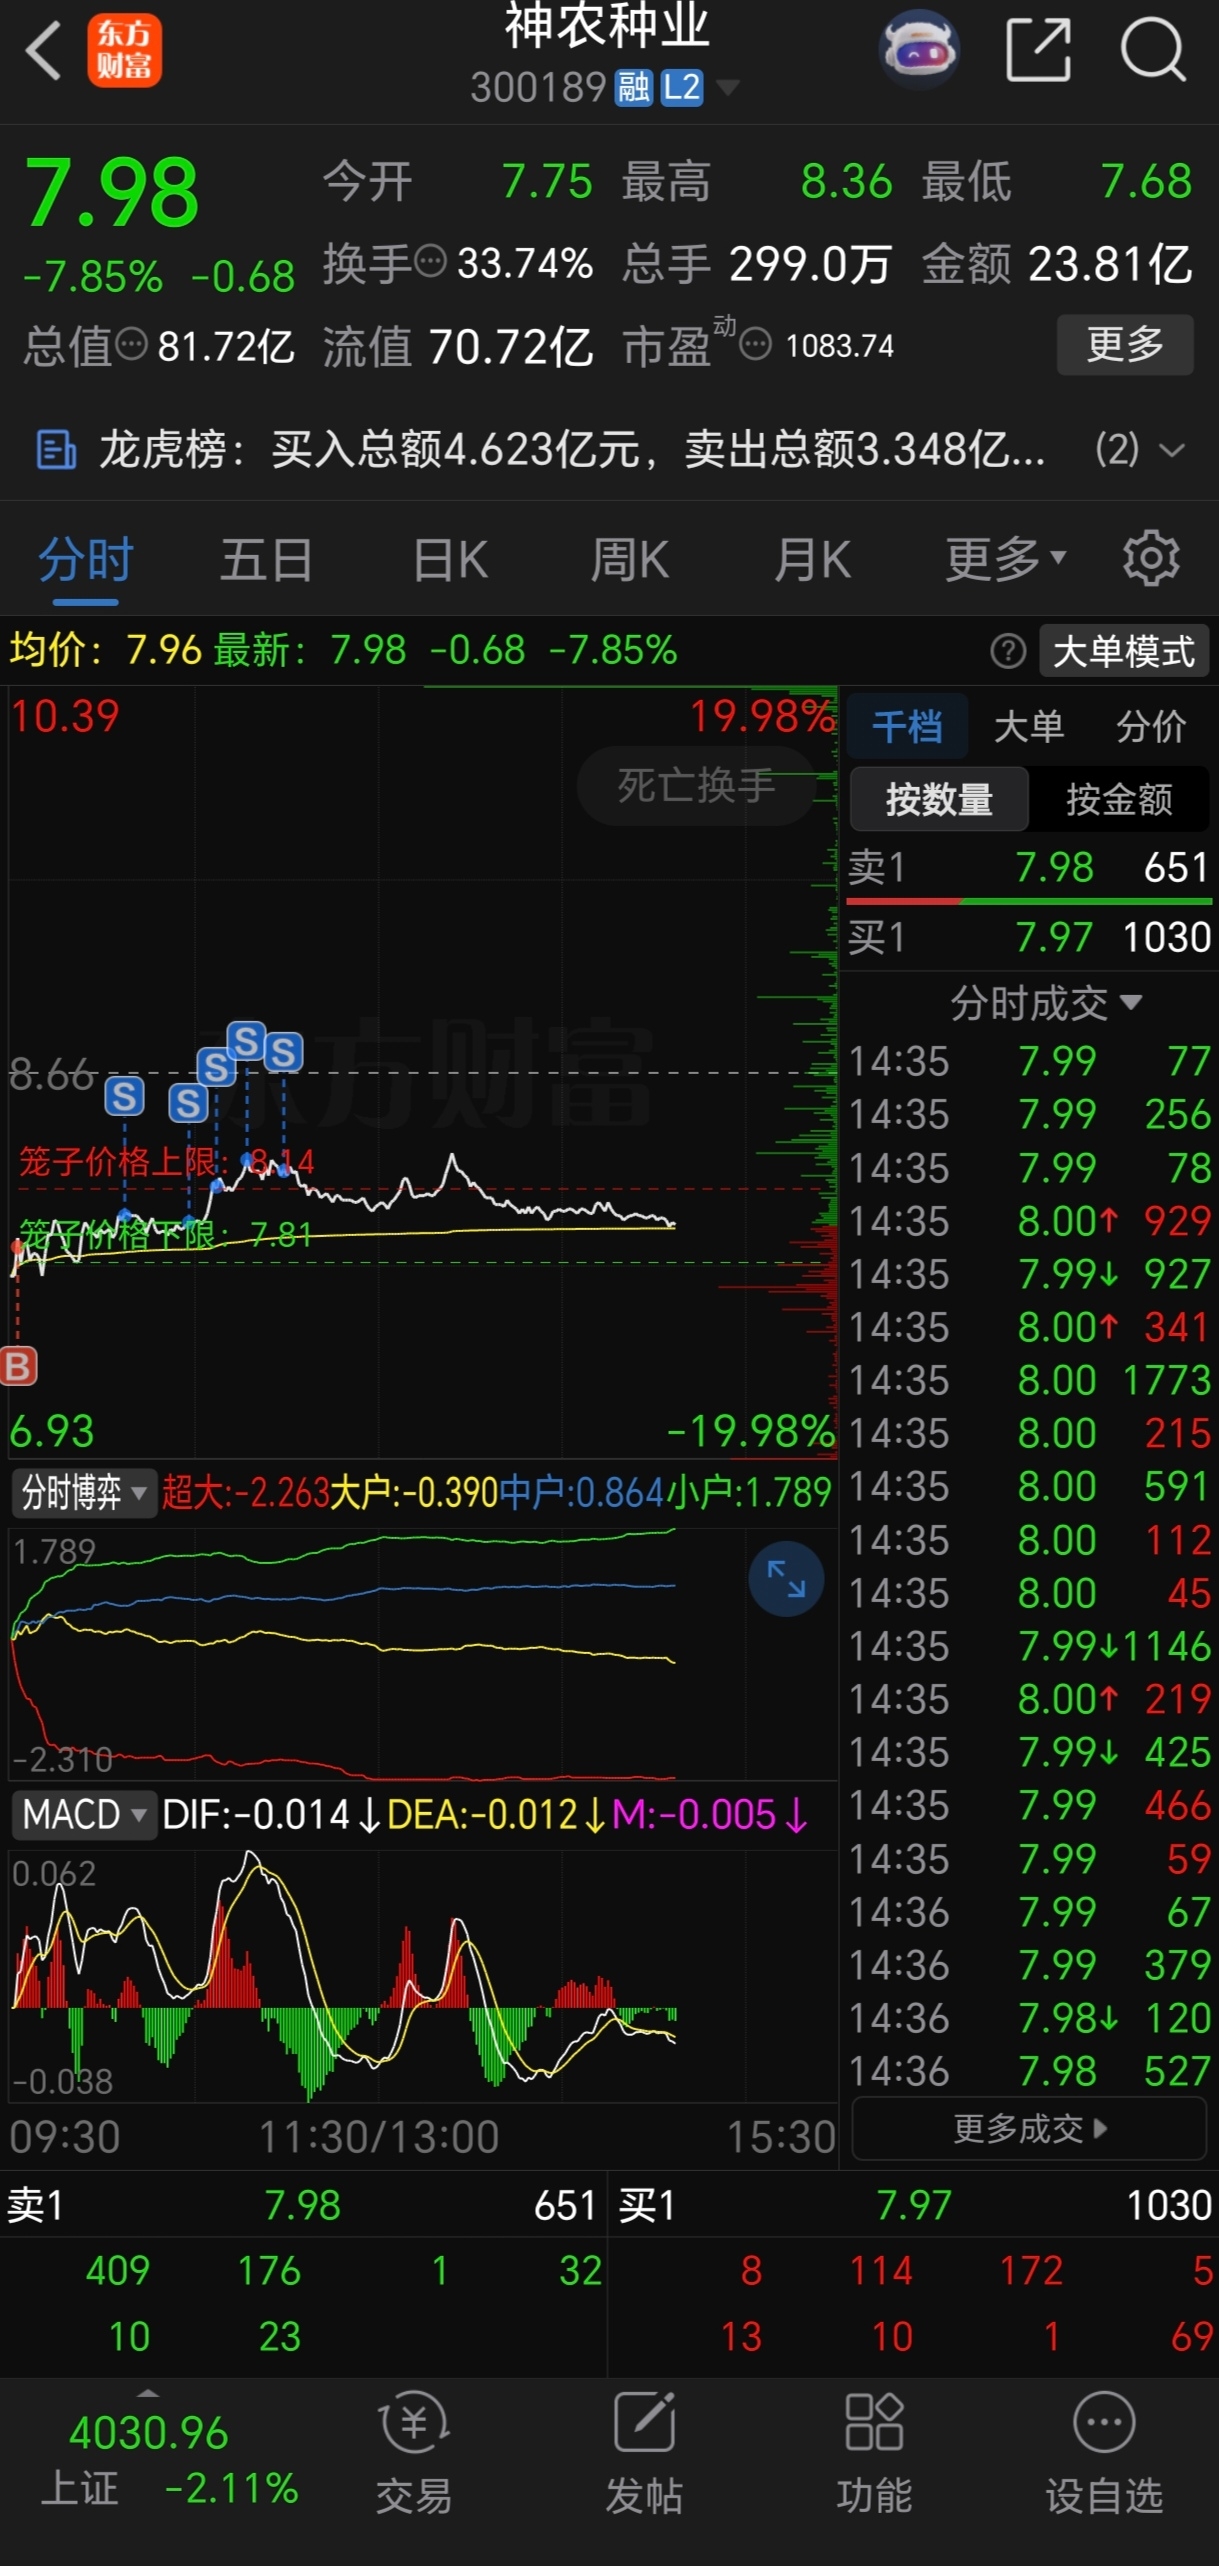Tap 买1 7.97 row in order panel
The image size is (1219, 2566).
1029,937
